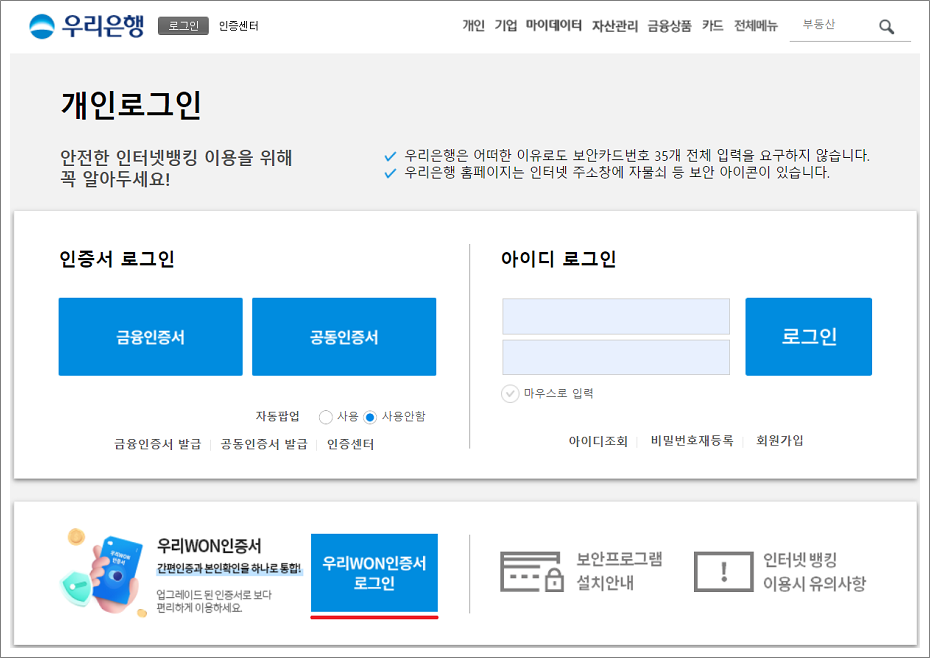
Task: Click the 우리은행 logo
Action: [x=87, y=26]
